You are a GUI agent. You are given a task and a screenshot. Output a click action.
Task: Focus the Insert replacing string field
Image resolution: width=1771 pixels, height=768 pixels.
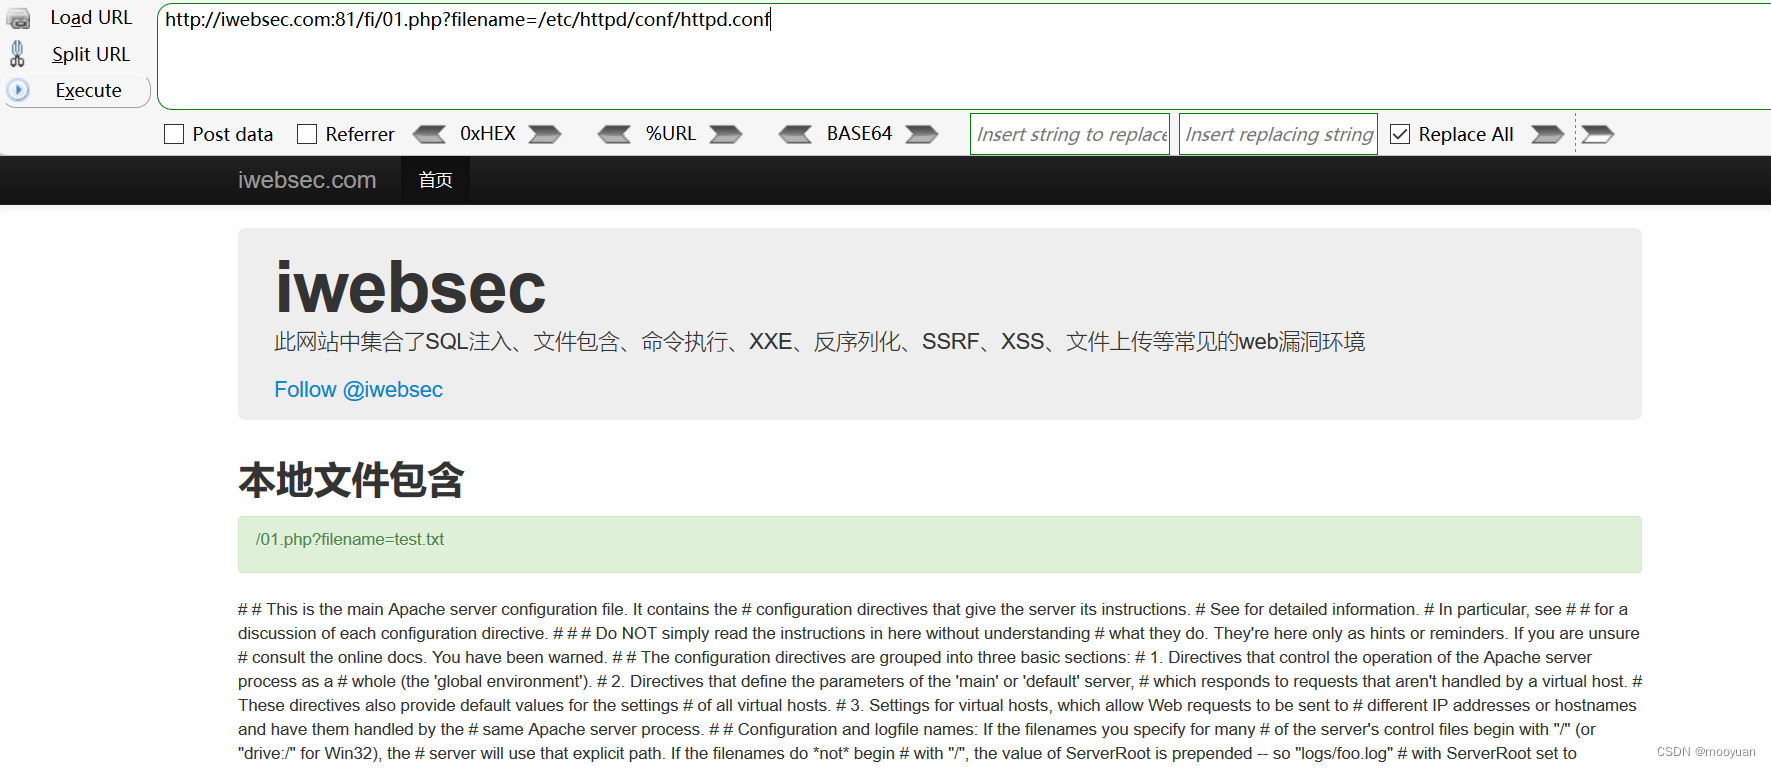1278,134
